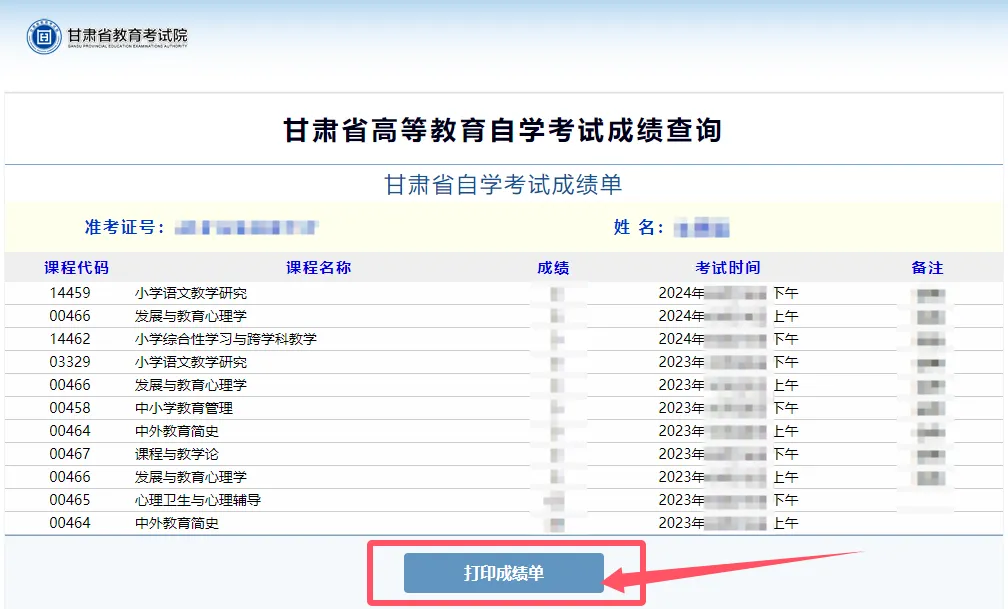Image resolution: width=1008 pixels, height=609 pixels.
Task: Select the course code 03329 cell
Action: tap(70, 362)
